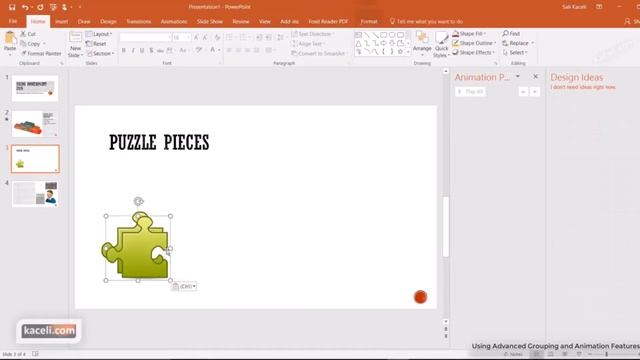
Task: Open the Layout dropdown
Action: (x=99, y=34)
